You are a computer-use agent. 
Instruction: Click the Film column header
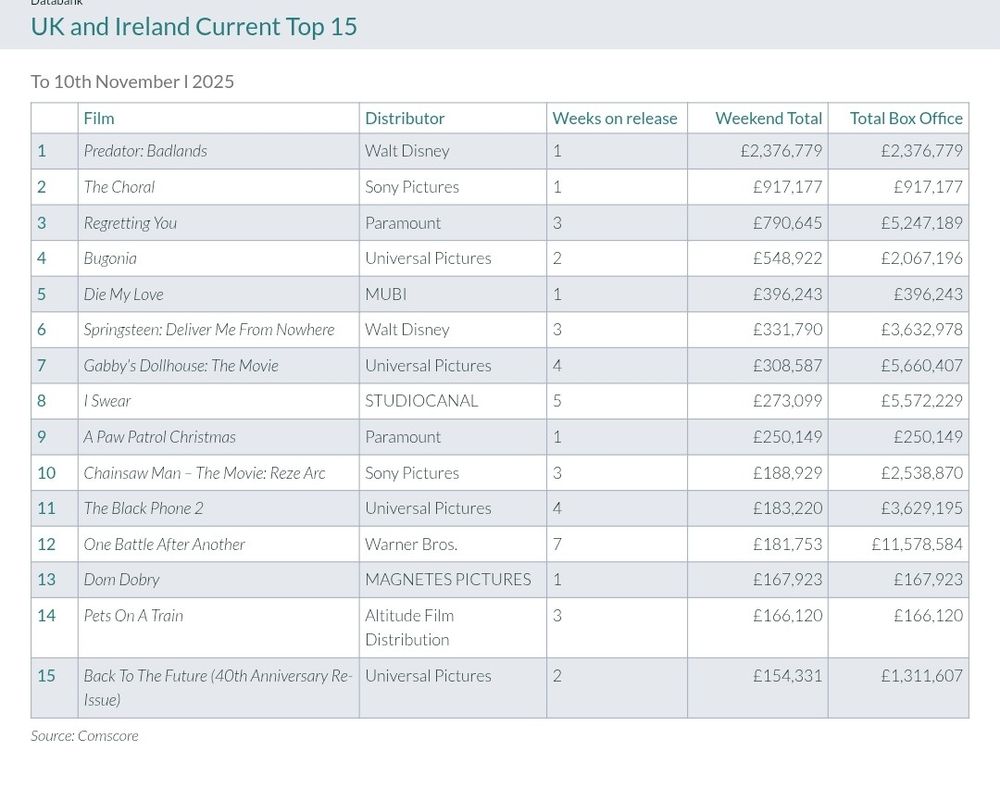pyautogui.click(x=99, y=119)
